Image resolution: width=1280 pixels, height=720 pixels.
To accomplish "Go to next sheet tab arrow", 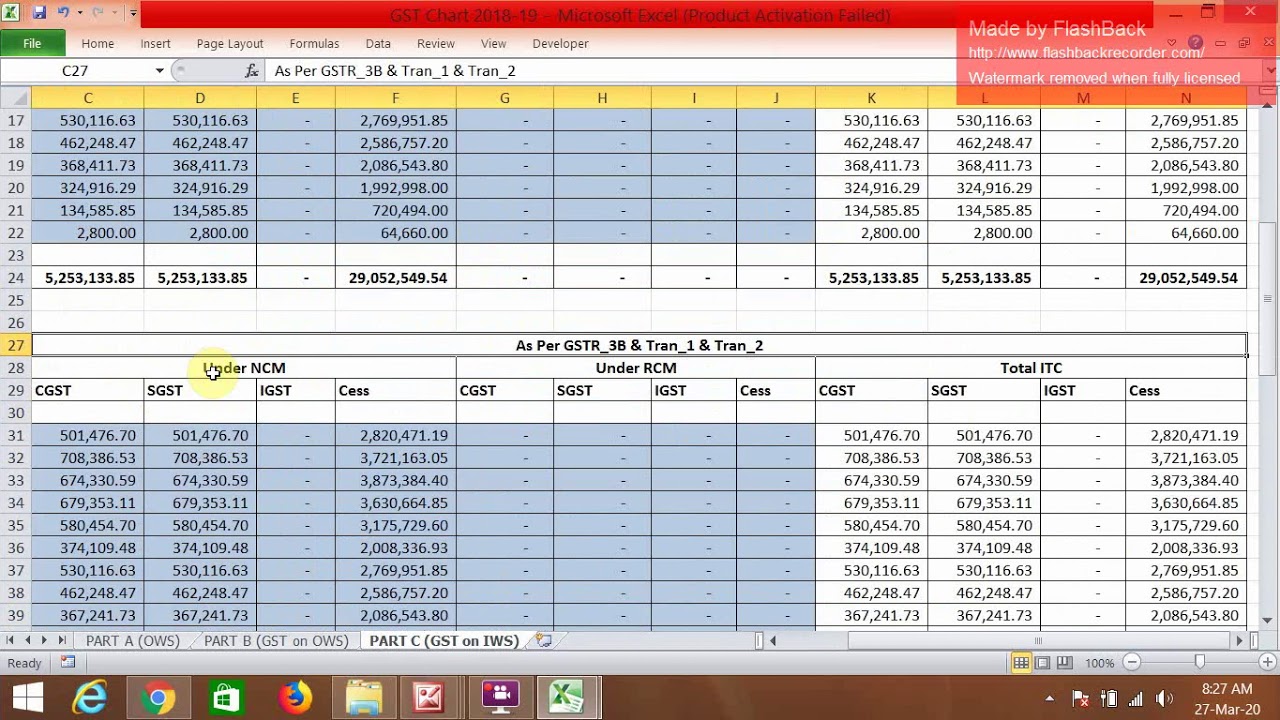I will pyautogui.click(x=45, y=640).
